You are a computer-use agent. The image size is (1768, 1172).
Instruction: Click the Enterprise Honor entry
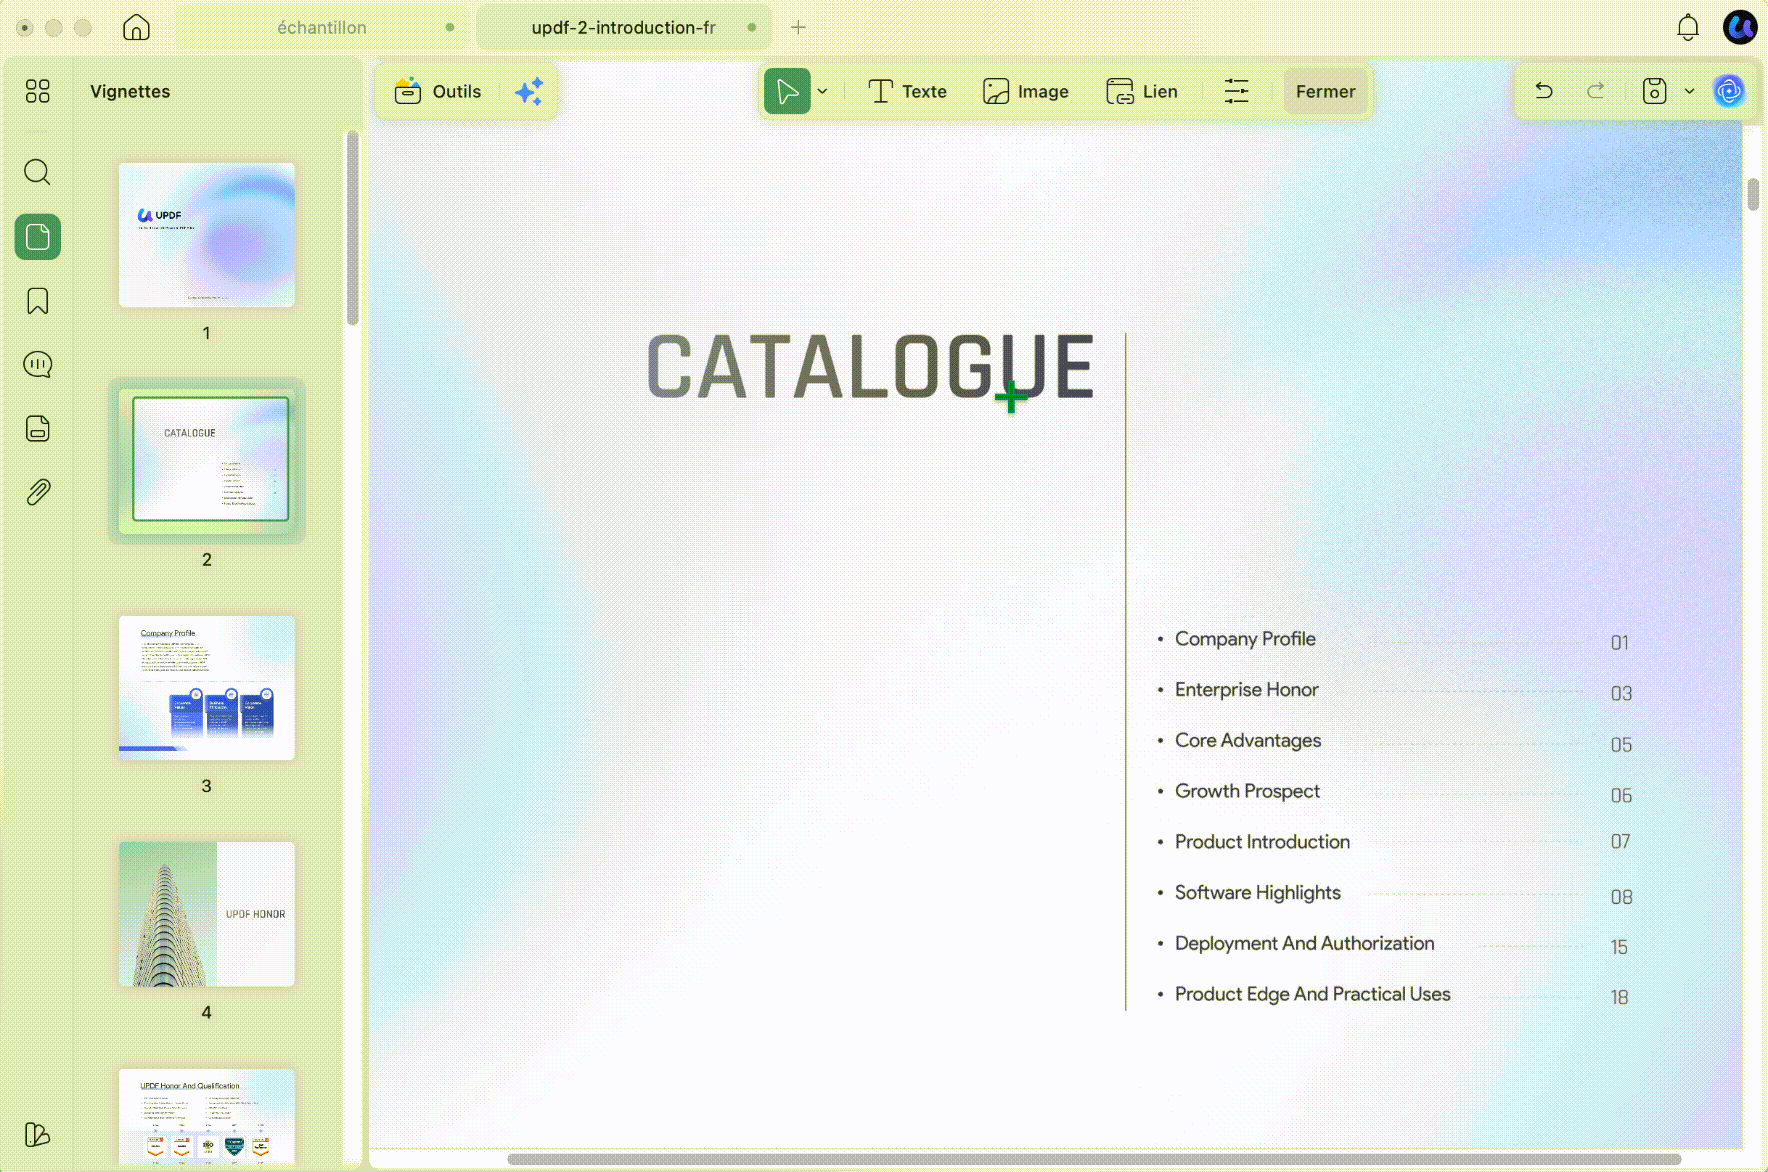pyautogui.click(x=1246, y=689)
